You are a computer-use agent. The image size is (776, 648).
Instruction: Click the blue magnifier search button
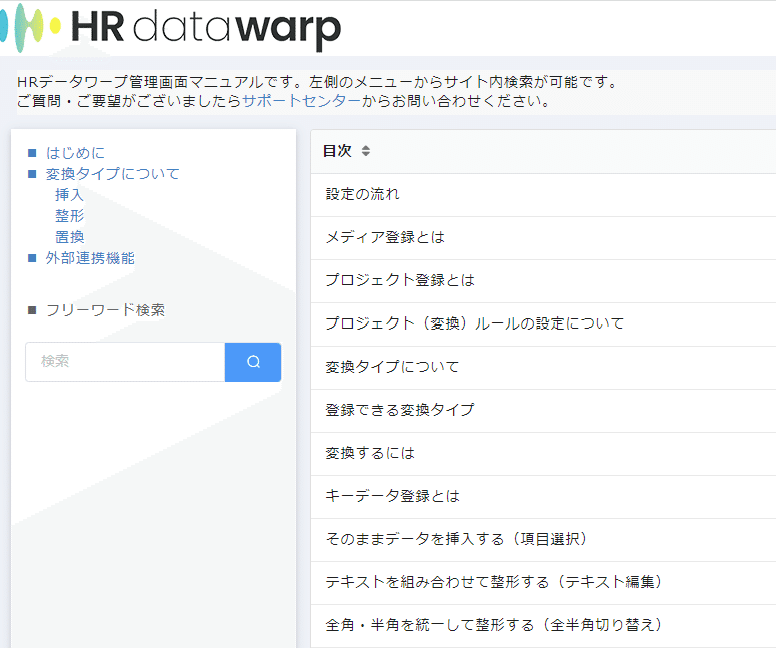(253, 362)
